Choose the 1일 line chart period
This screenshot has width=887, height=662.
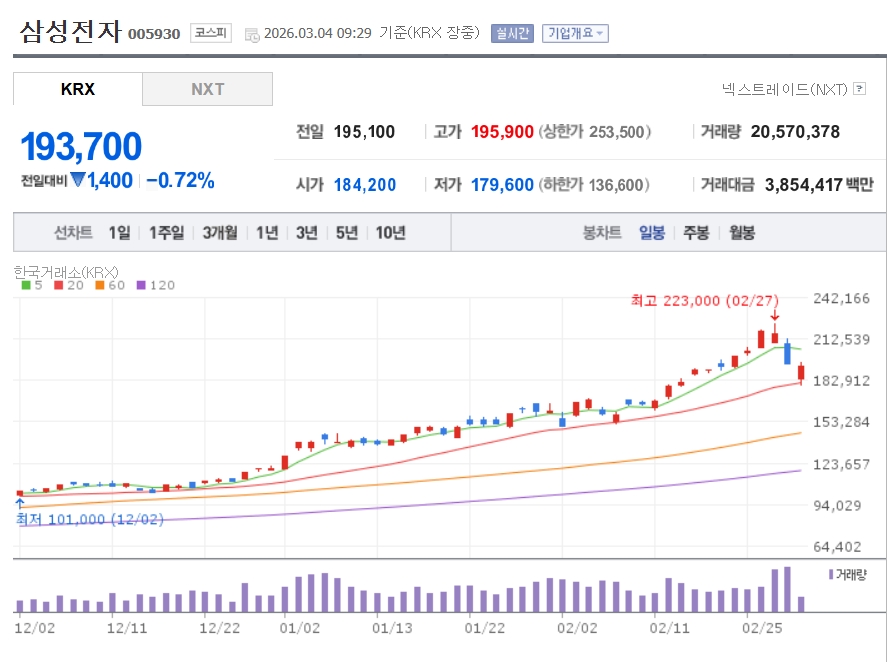coord(119,232)
